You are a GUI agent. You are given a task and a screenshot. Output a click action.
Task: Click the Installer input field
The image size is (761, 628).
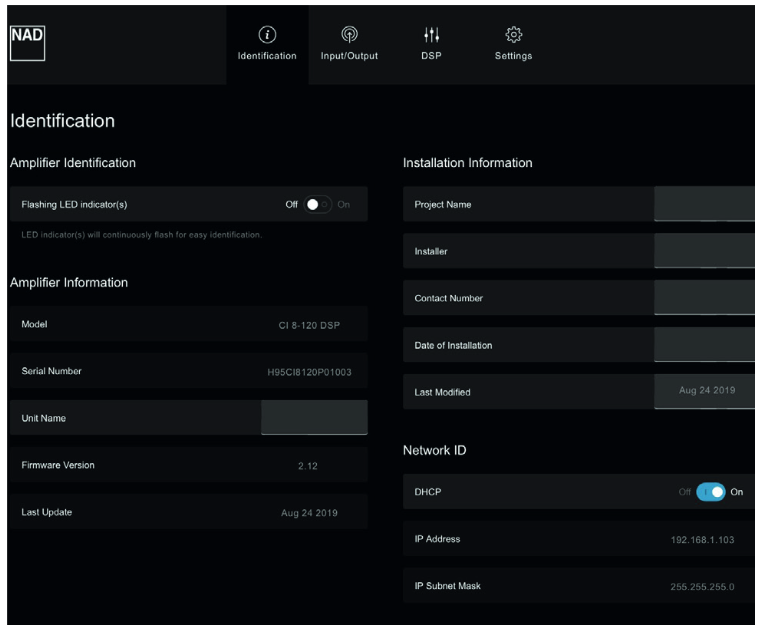click(704, 251)
